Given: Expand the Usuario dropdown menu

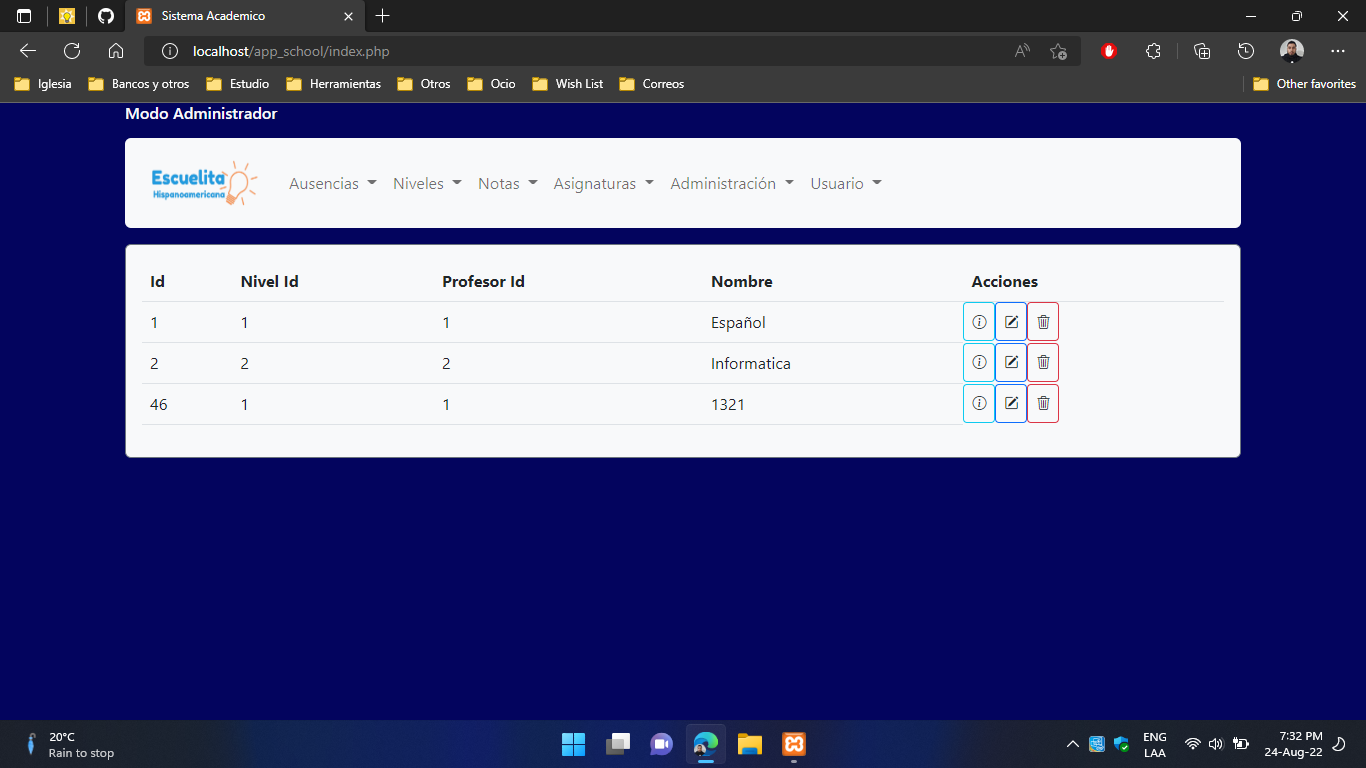Looking at the screenshot, I should pyautogui.click(x=845, y=183).
